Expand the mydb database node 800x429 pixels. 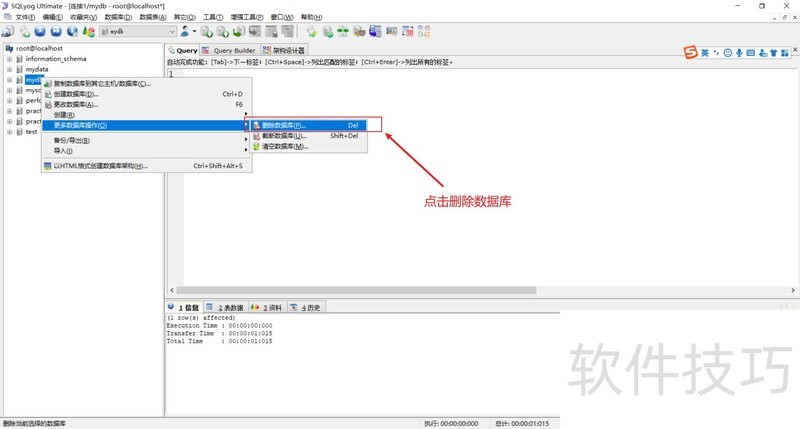pos(9,80)
